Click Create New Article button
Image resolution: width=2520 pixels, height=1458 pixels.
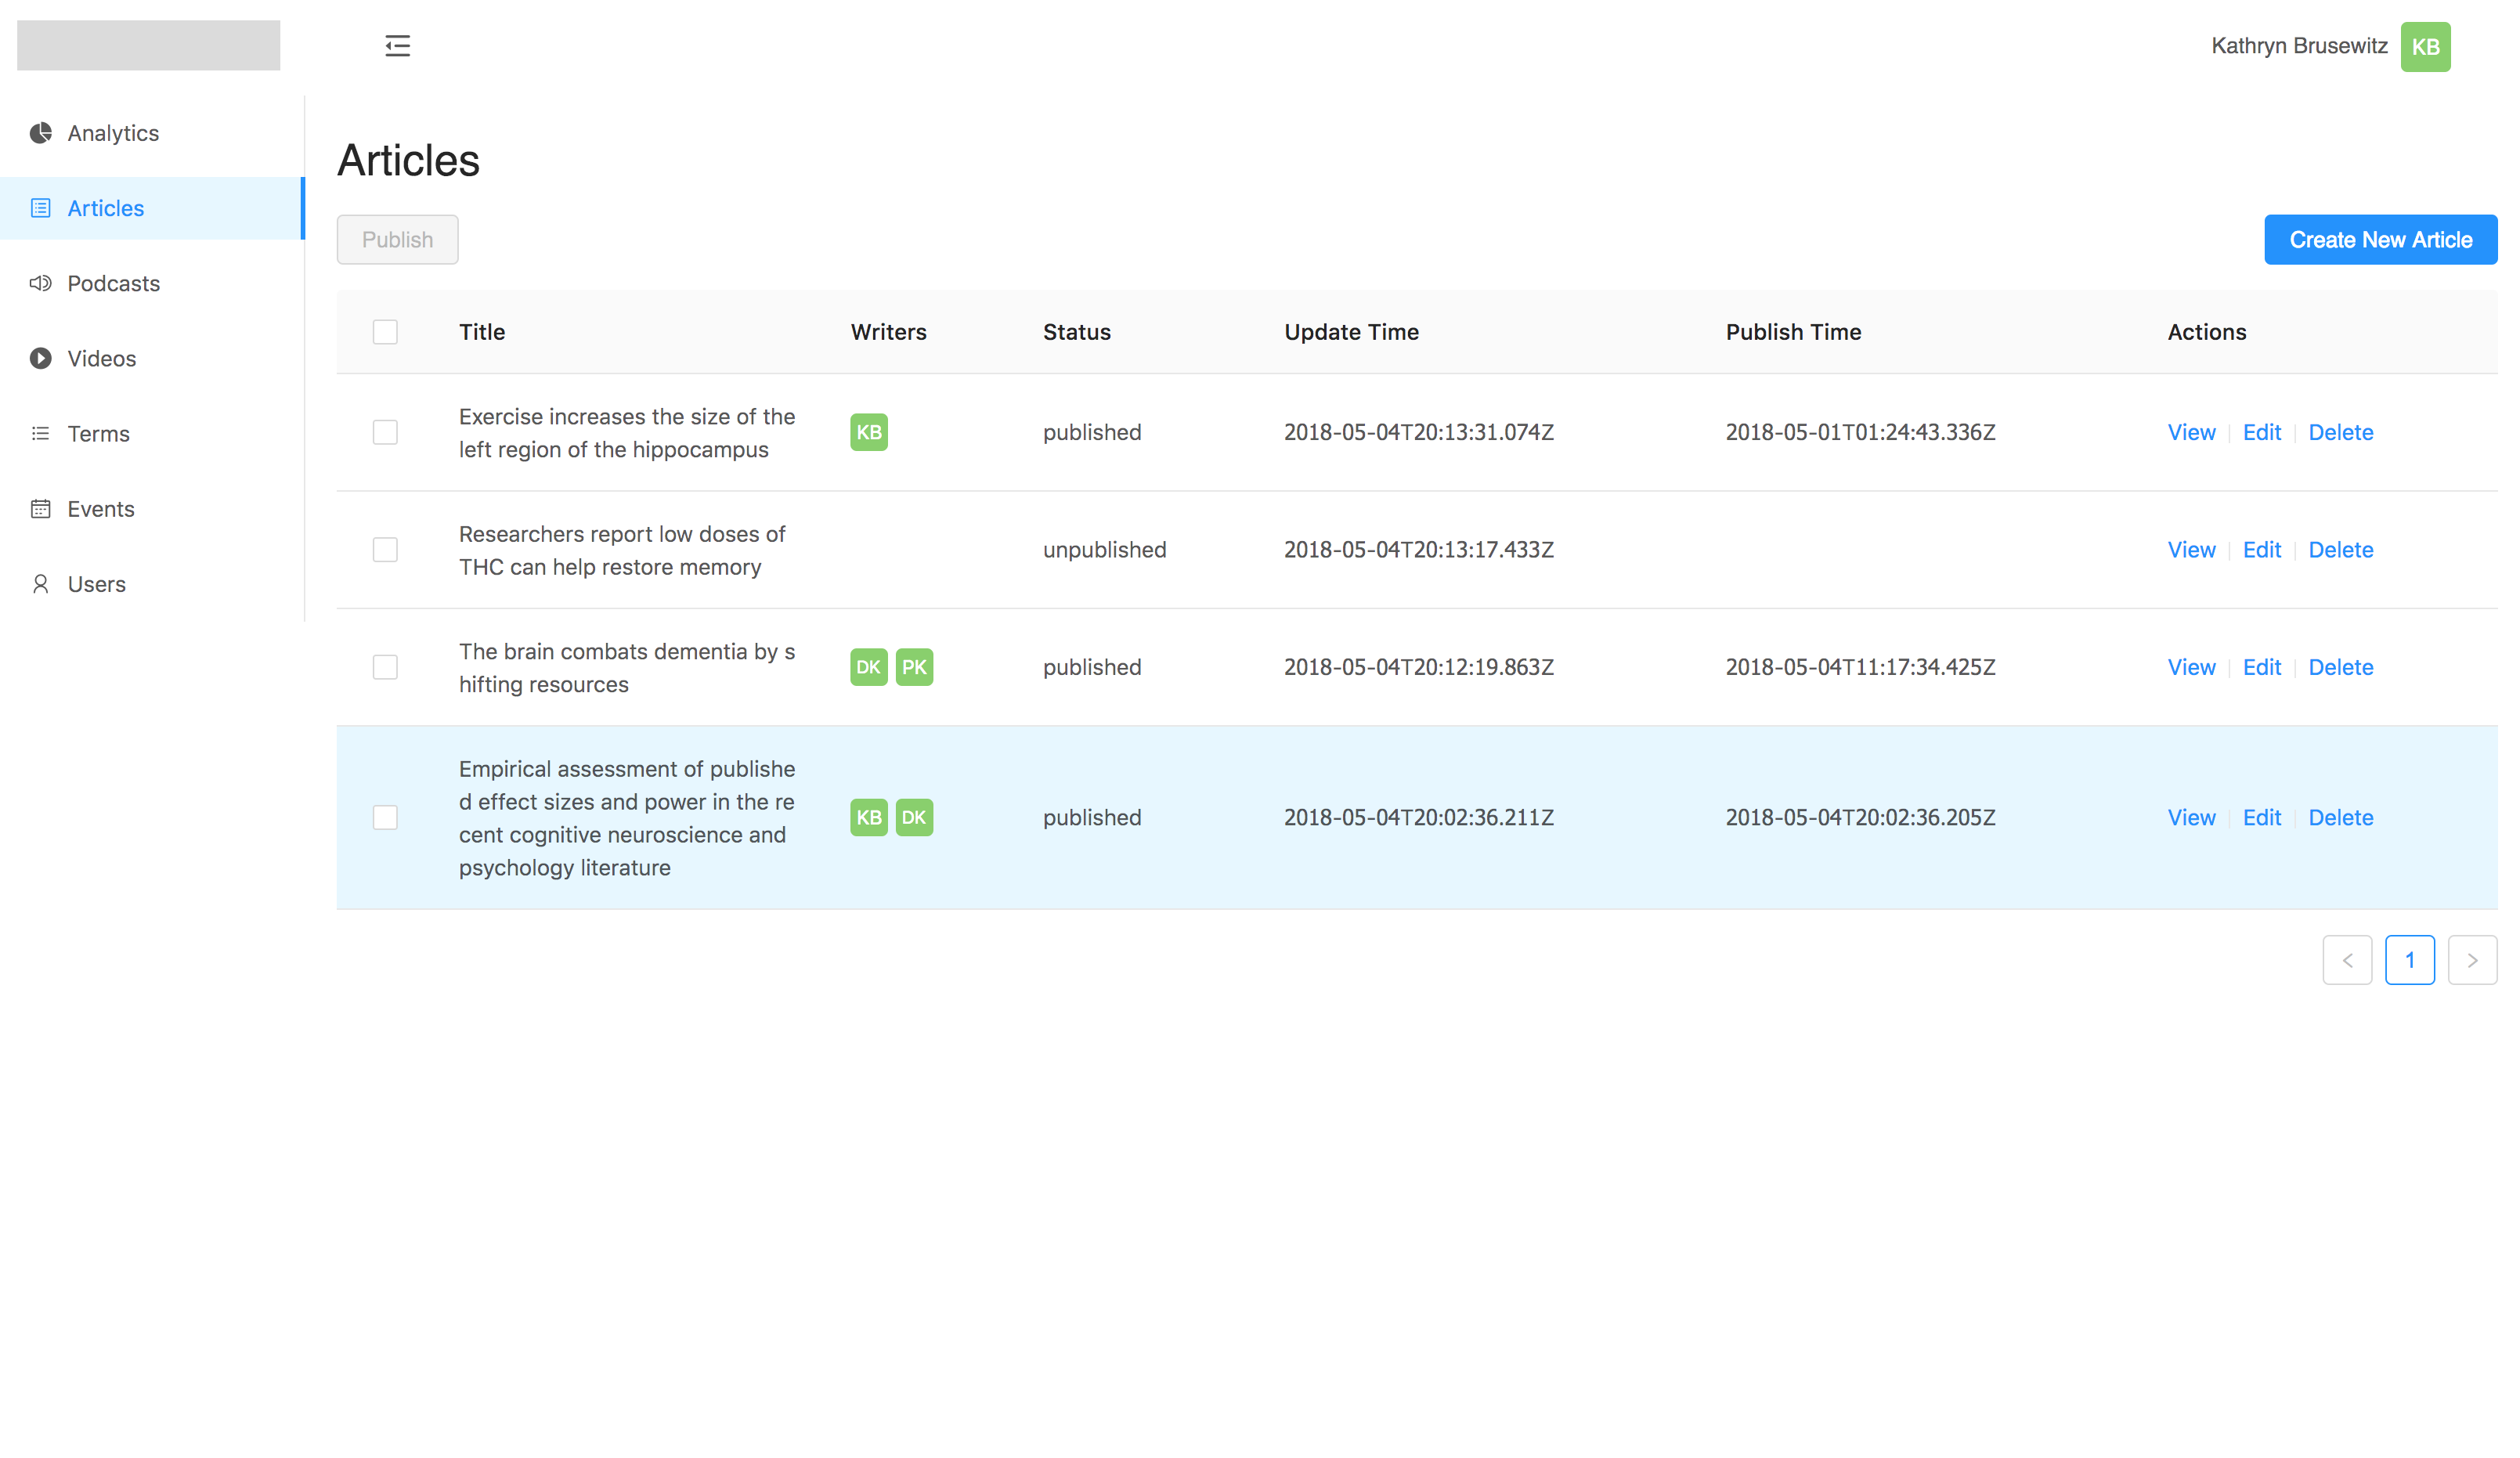(x=2380, y=240)
